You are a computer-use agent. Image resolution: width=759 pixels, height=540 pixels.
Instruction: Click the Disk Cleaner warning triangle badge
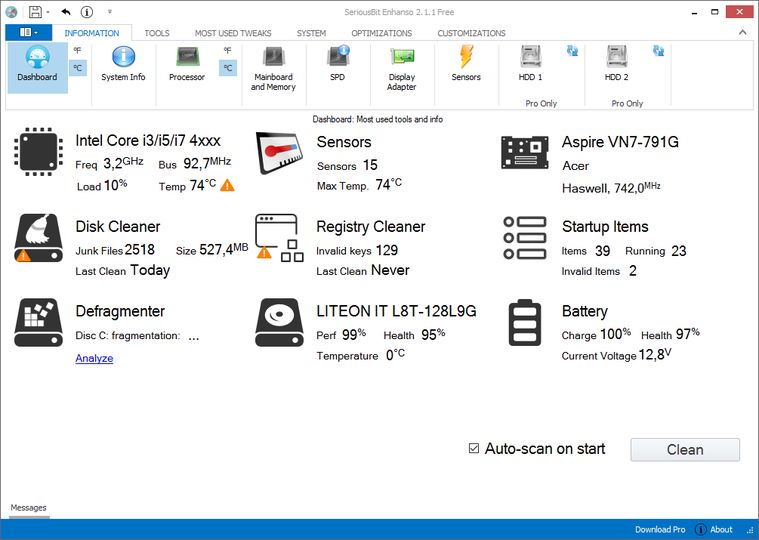tap(23, 255)
